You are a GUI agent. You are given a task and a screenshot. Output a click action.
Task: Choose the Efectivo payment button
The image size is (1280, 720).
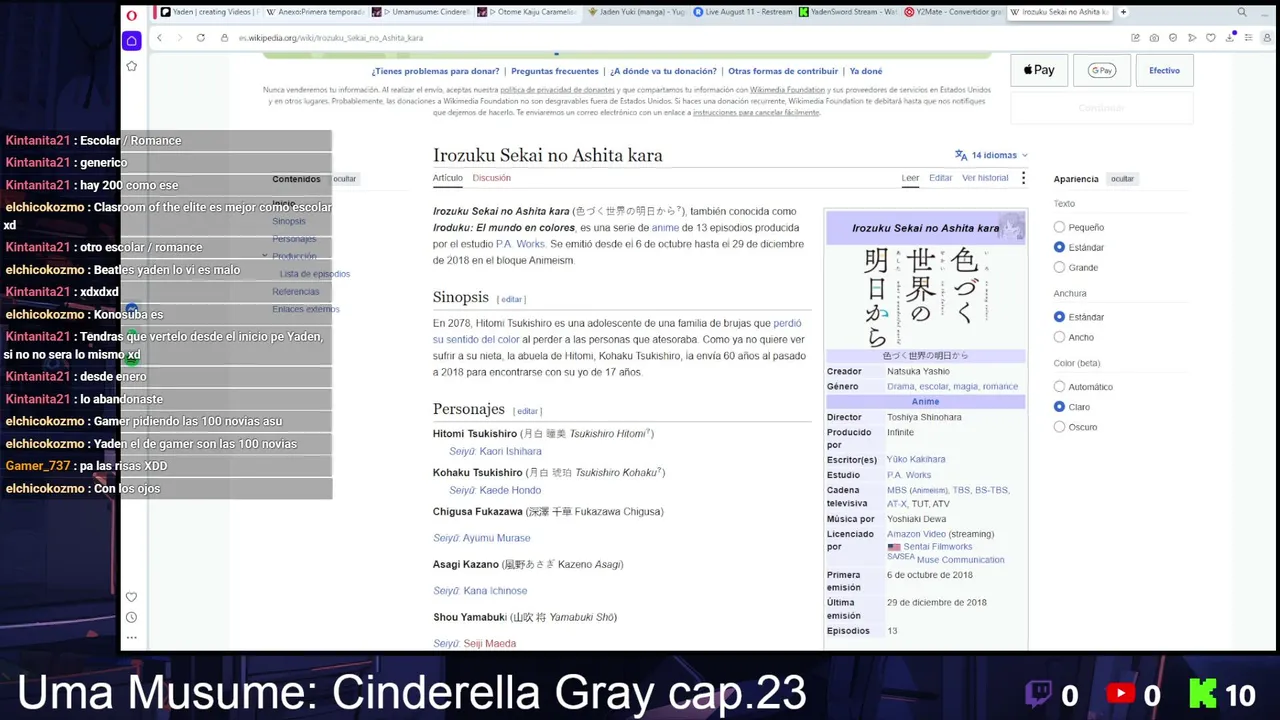click(x=1164, y=70)
